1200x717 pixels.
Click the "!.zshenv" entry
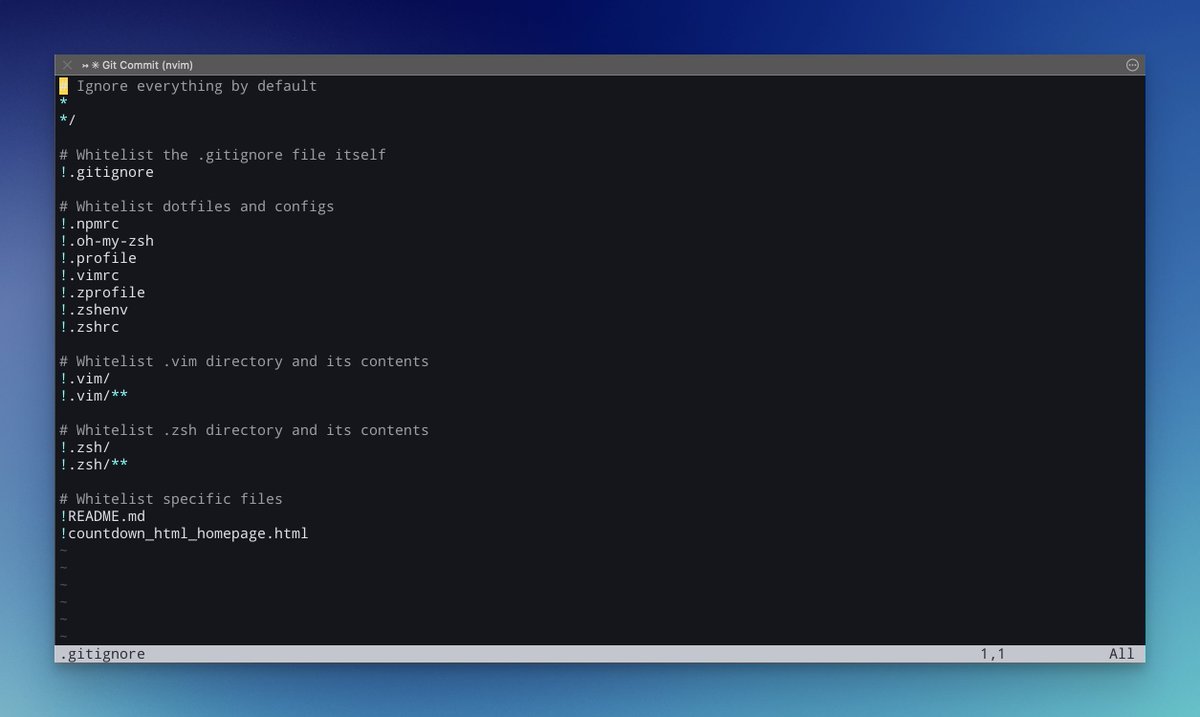tap(93, 310)
